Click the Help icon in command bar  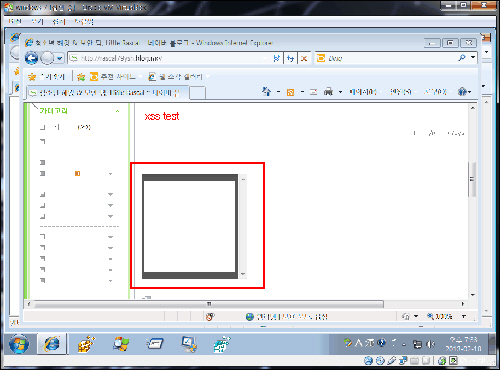(x=462, y=91)
